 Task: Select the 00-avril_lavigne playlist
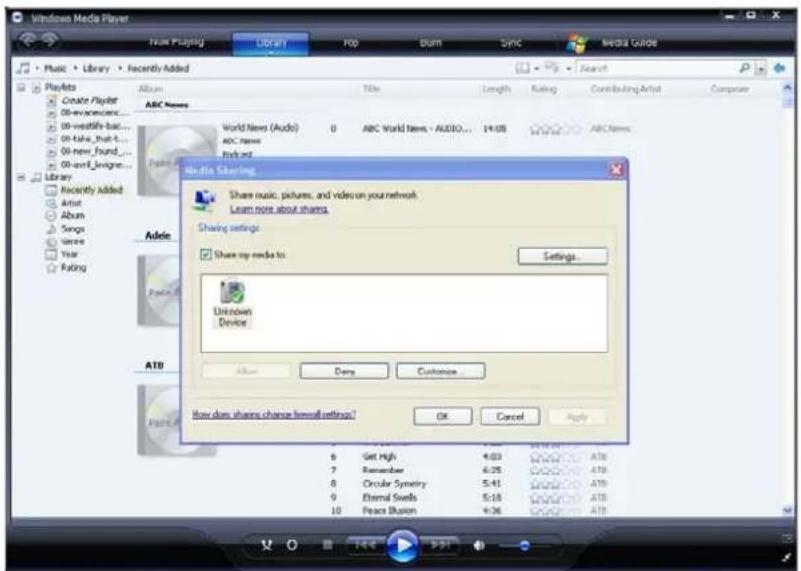96,164
